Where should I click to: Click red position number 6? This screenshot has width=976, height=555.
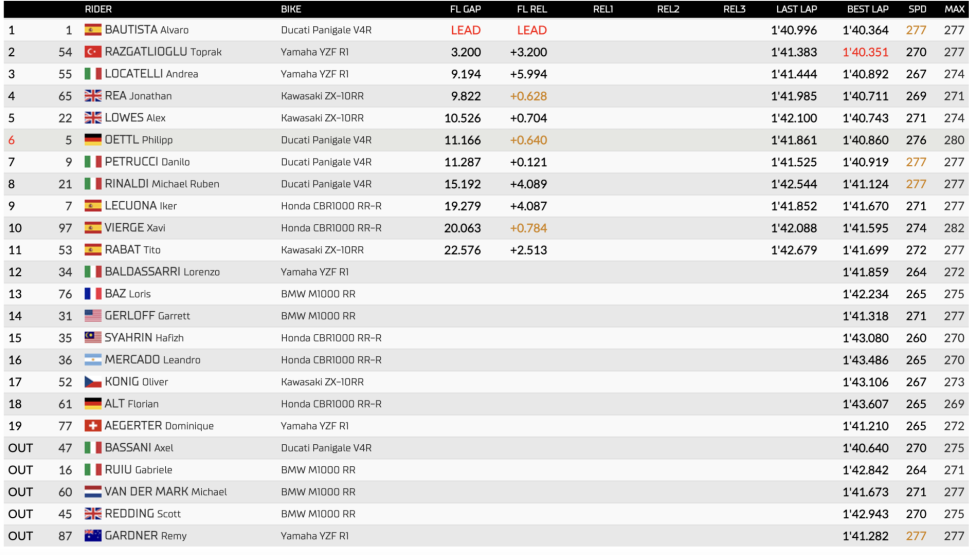click(x=11, y=140)
